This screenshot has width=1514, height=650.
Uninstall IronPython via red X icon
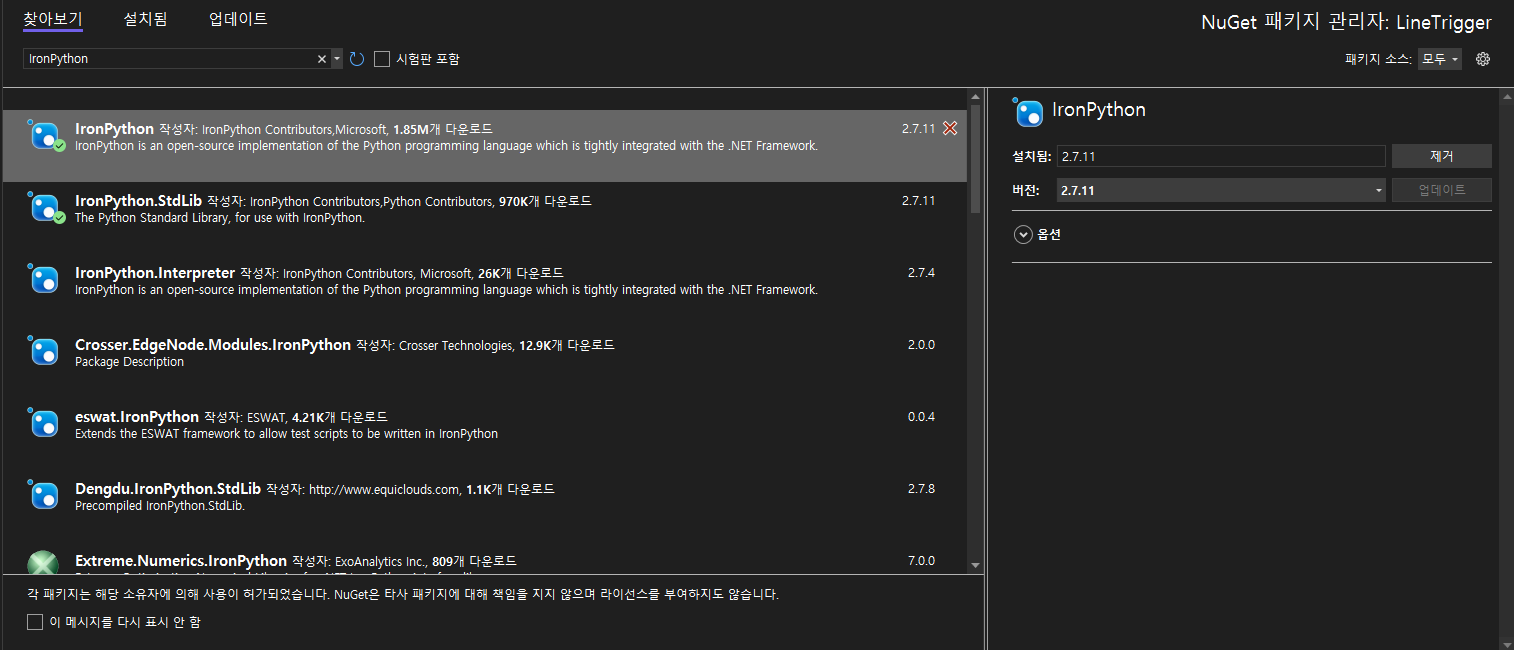[950, 128]
